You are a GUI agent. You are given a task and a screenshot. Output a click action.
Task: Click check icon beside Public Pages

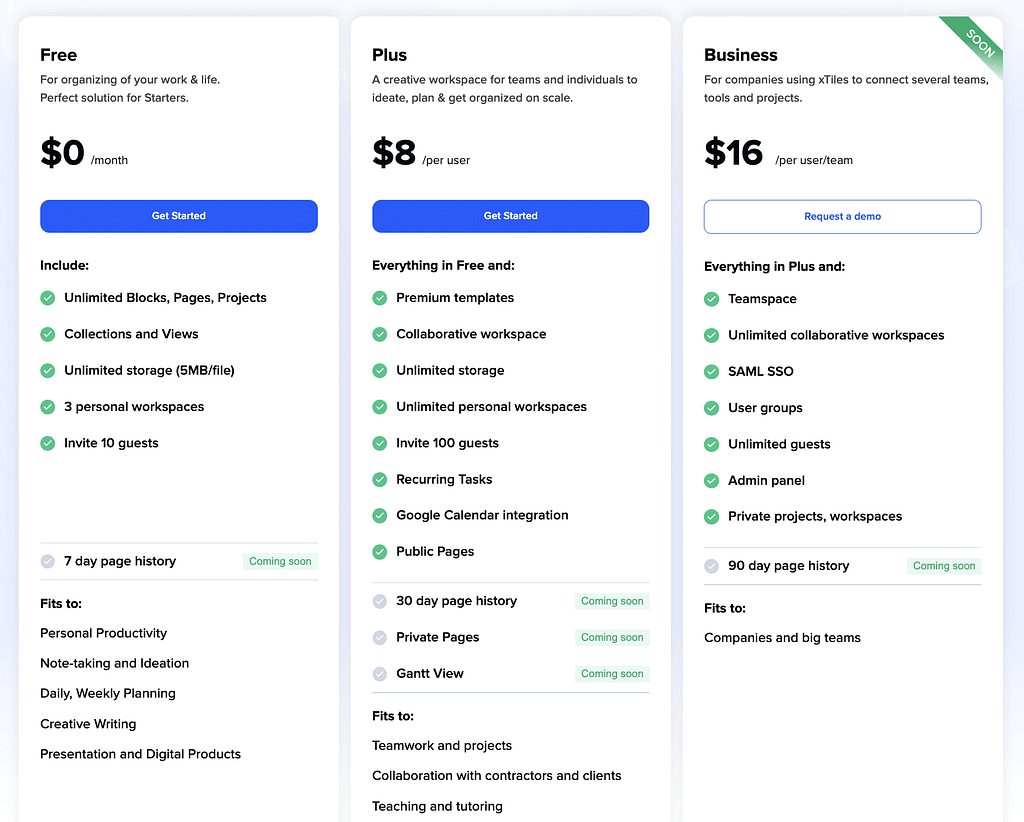pyautogui.click(x=379, y=552)
